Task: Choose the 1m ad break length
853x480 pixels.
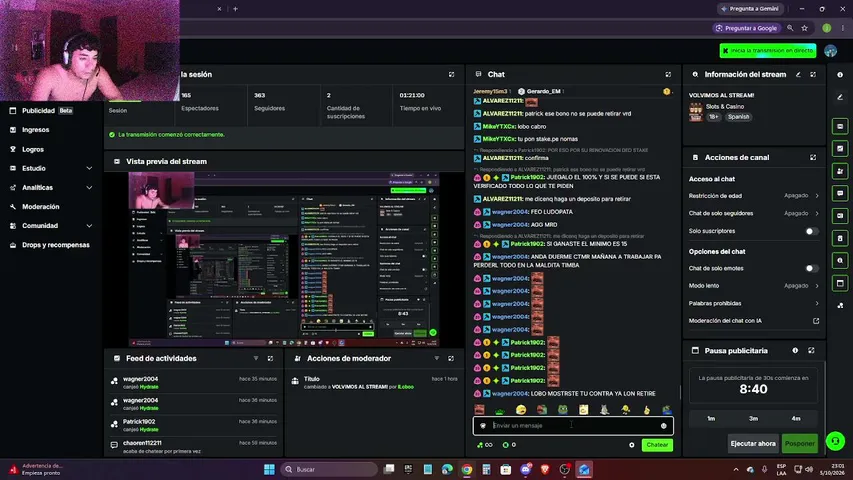Action: click(x=711, y=419)
